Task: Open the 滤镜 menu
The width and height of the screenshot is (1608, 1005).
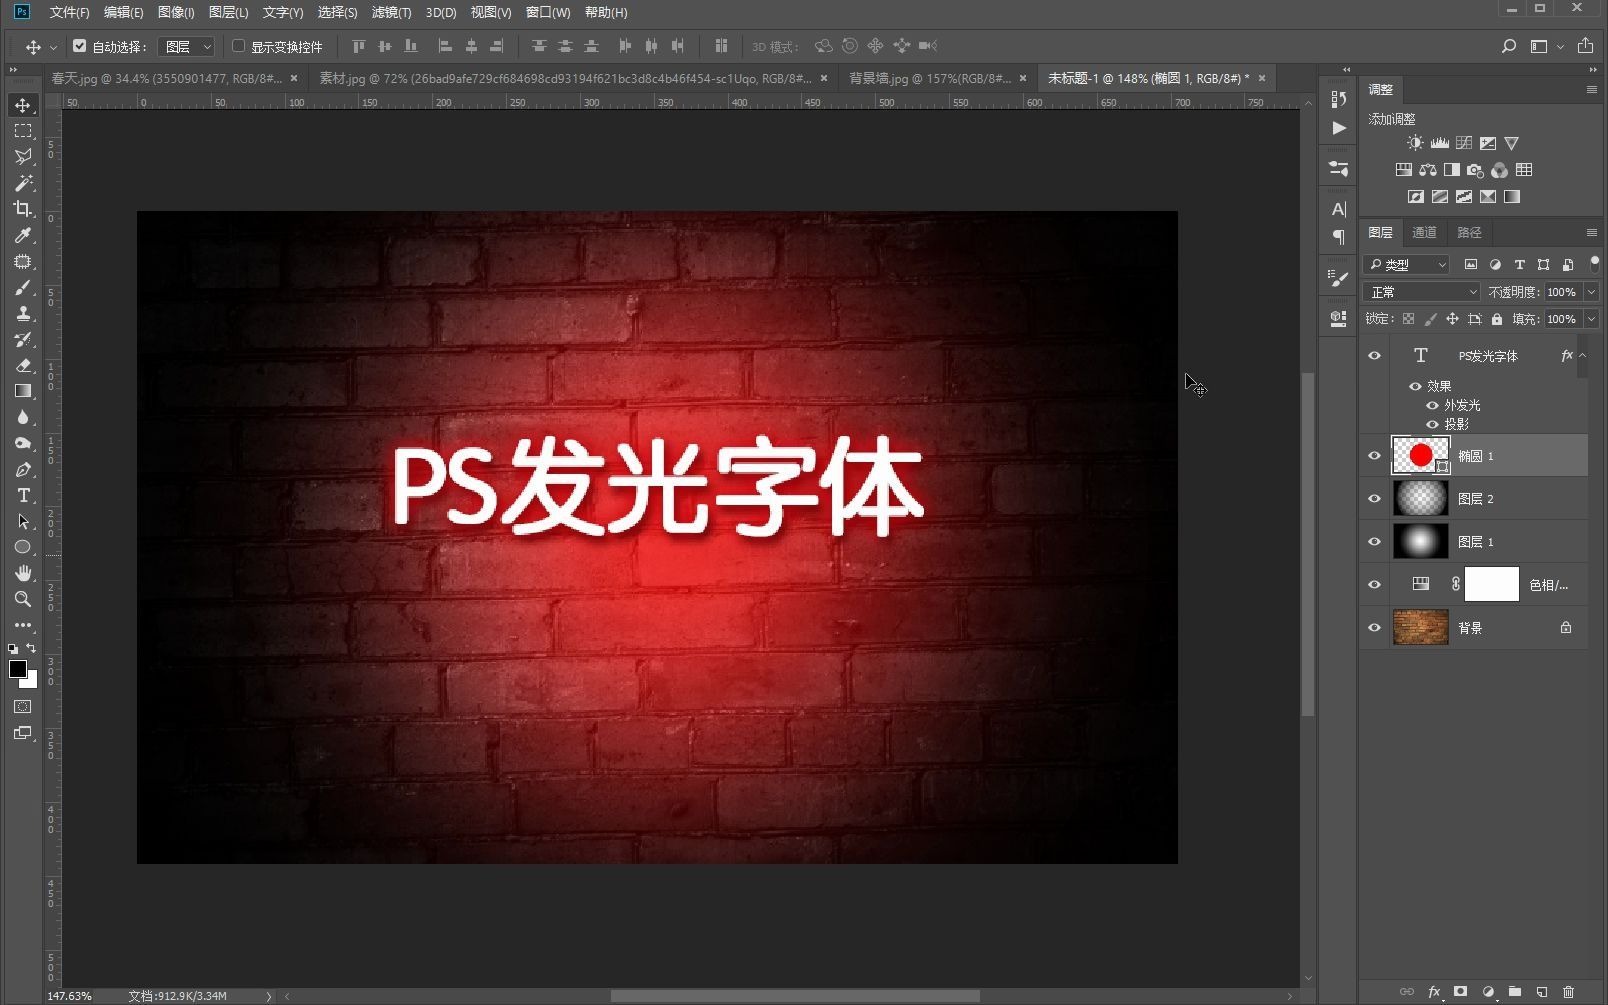Action: [x=391, y=13]
